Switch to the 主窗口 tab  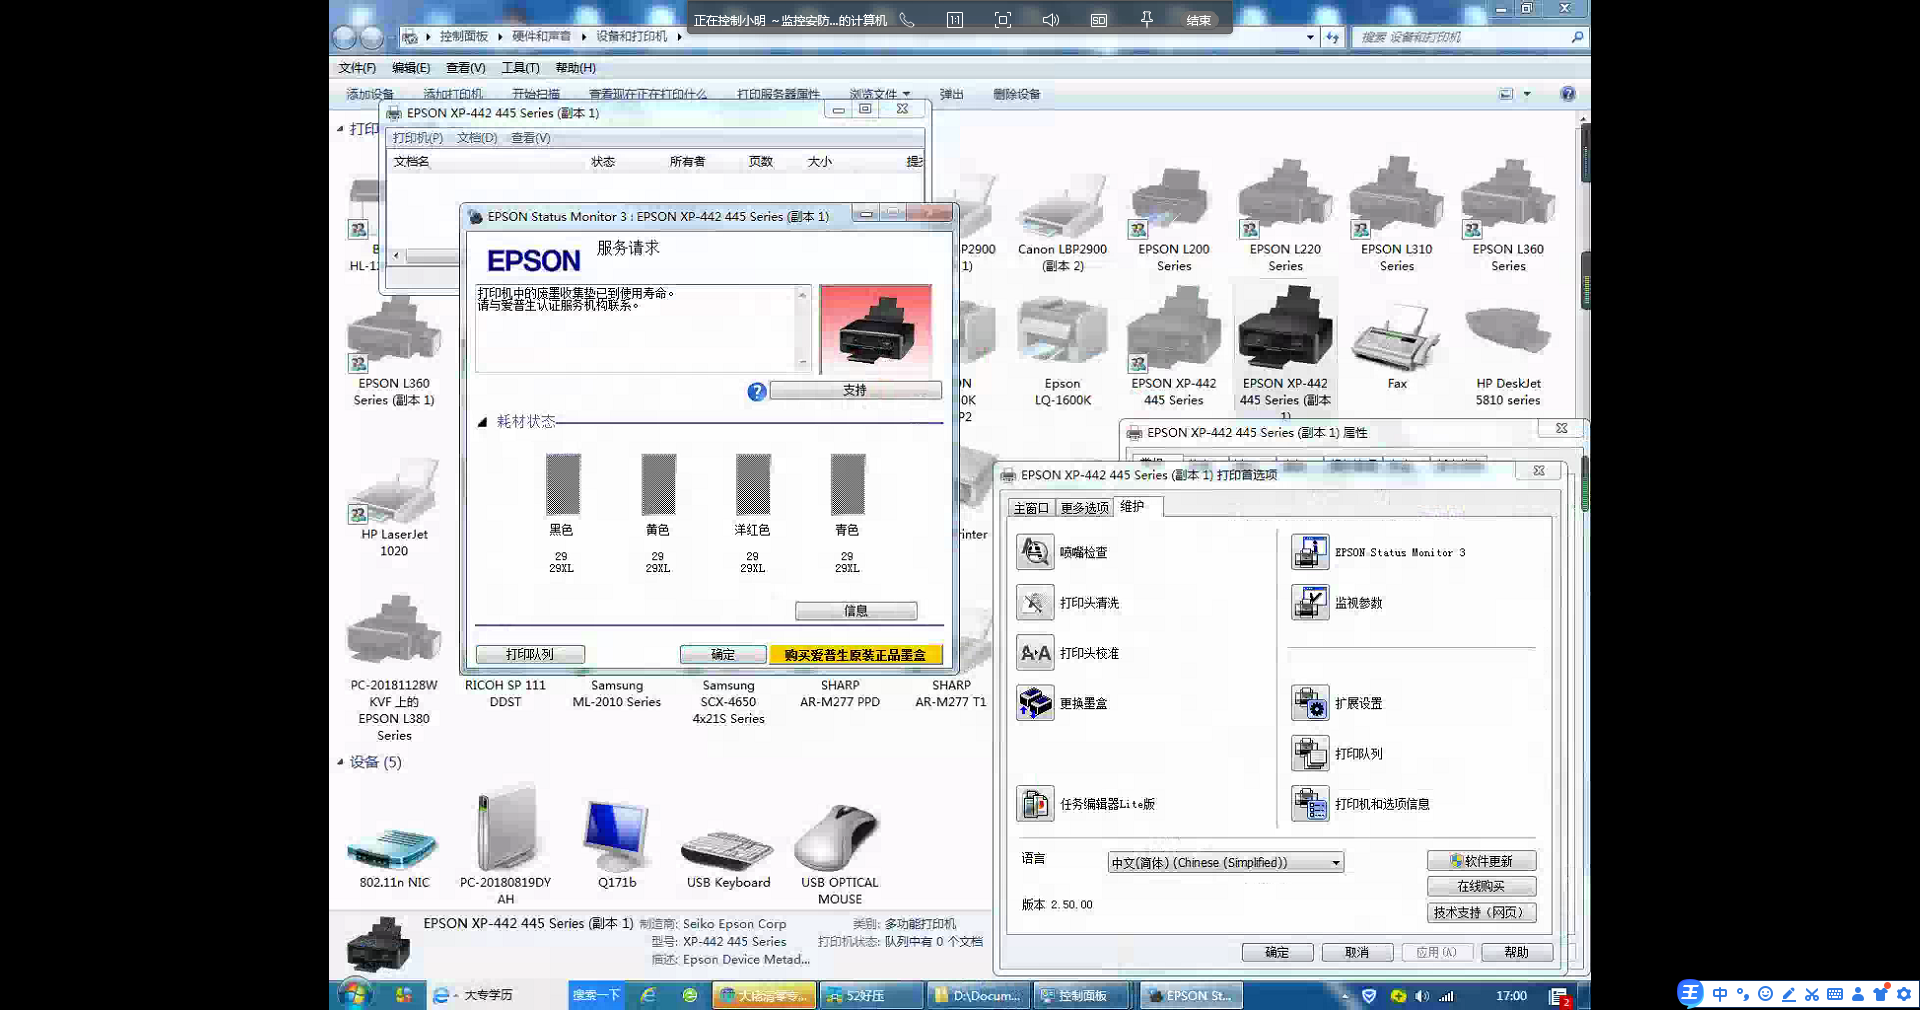tap(1031, 508)
